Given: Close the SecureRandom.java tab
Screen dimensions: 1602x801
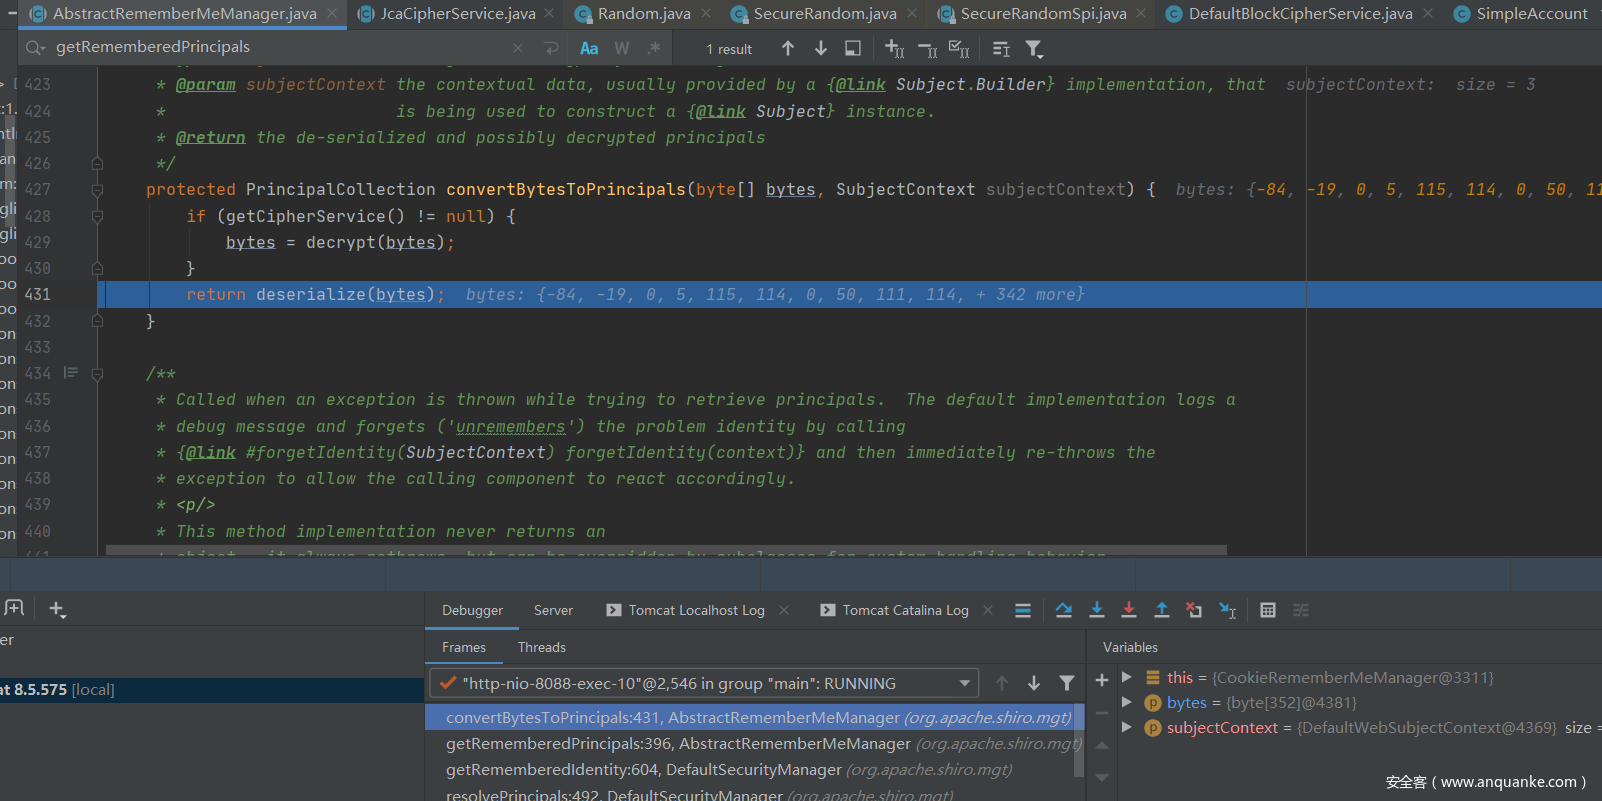Looking at the screenshot, I should coord(912,14).
